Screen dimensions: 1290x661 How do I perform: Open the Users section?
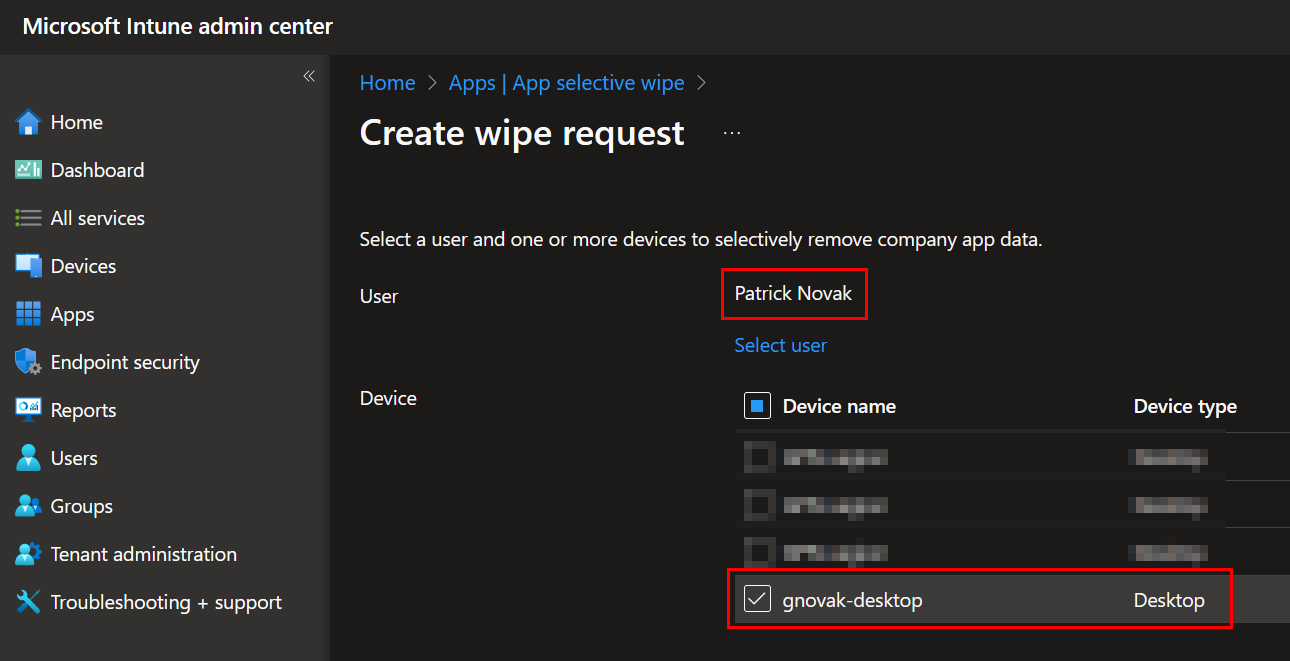pyautogui.click(x=29, y=457)
